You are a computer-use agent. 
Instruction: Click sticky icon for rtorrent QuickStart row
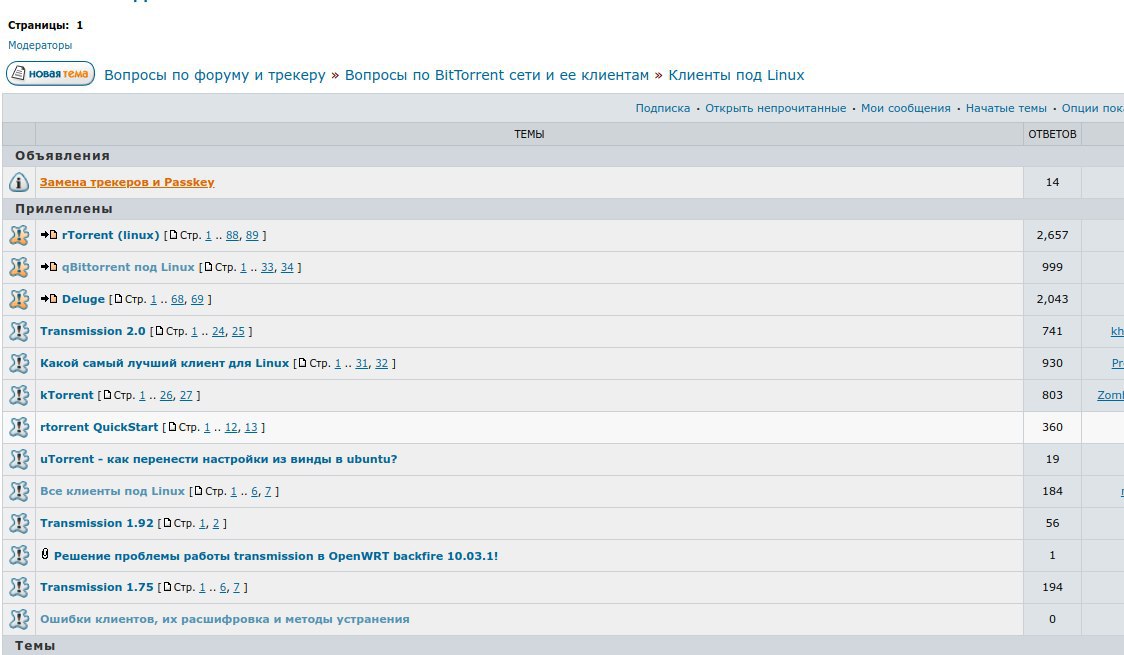[x=19, y=427]
